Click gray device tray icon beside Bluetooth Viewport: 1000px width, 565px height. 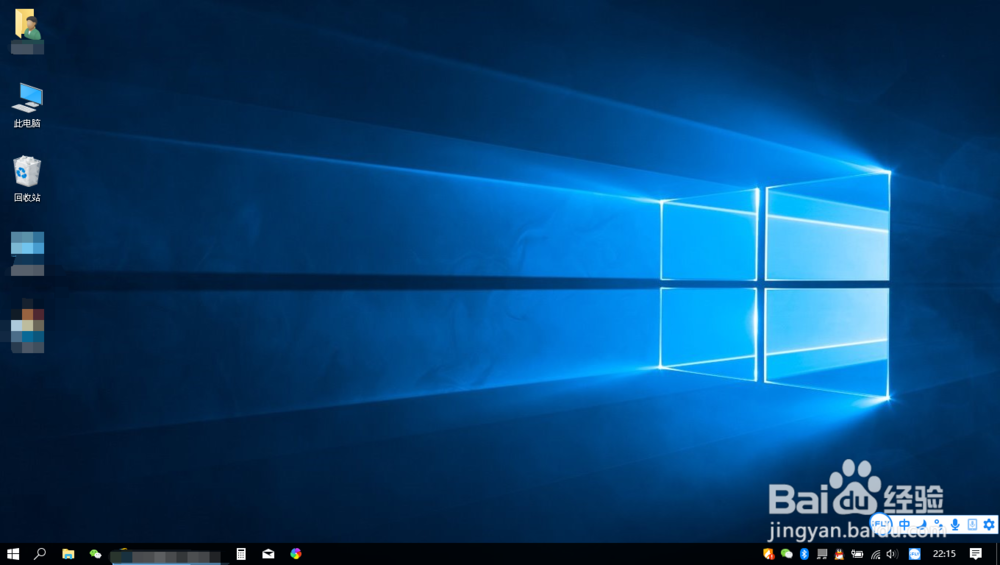point(822,554)
